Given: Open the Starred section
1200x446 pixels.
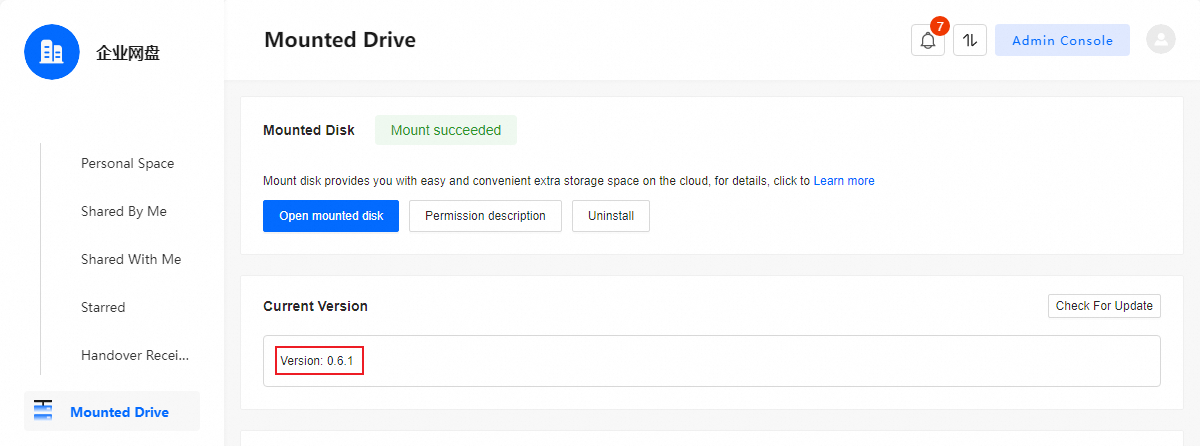Looking at the screenshot, I should click(103, 307).
